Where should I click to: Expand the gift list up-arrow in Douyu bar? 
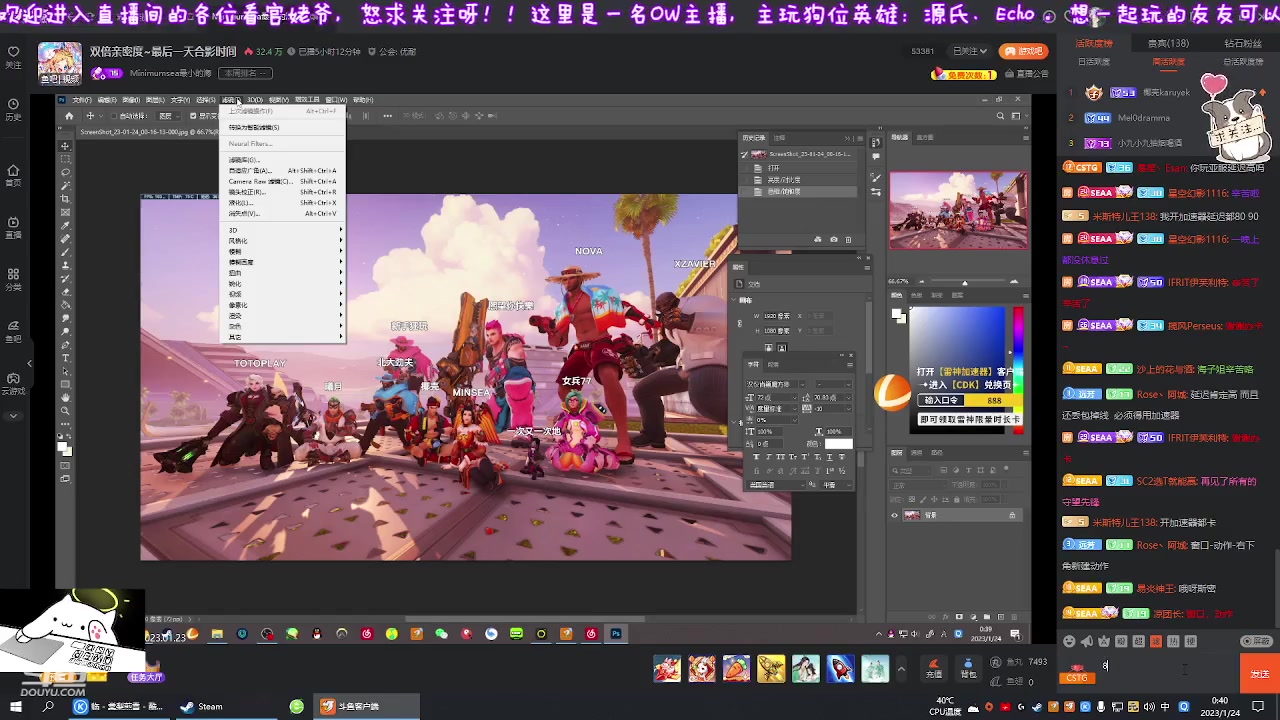coord(901,669)
